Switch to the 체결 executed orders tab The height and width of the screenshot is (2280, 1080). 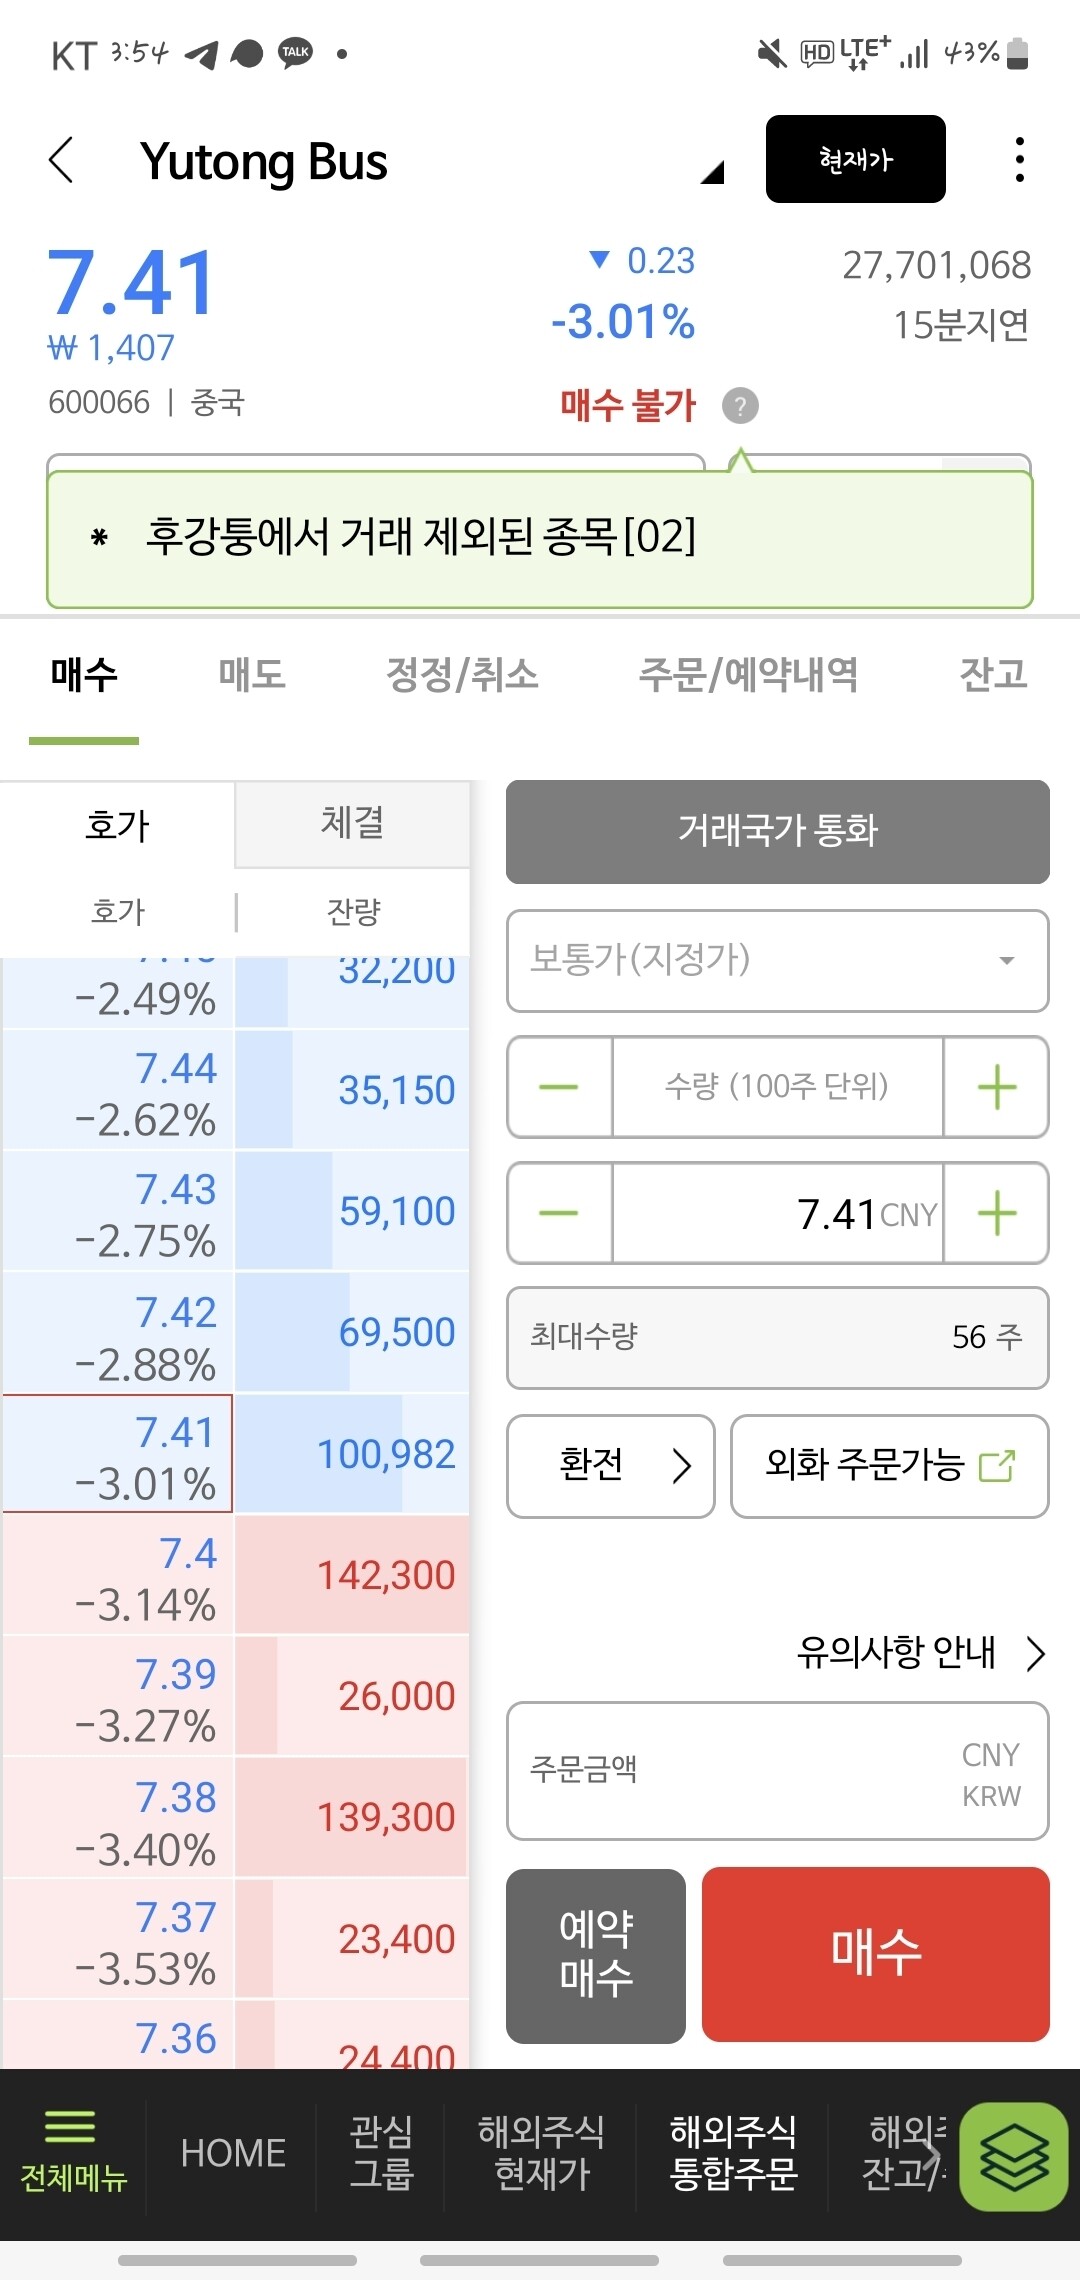(352, 823)
